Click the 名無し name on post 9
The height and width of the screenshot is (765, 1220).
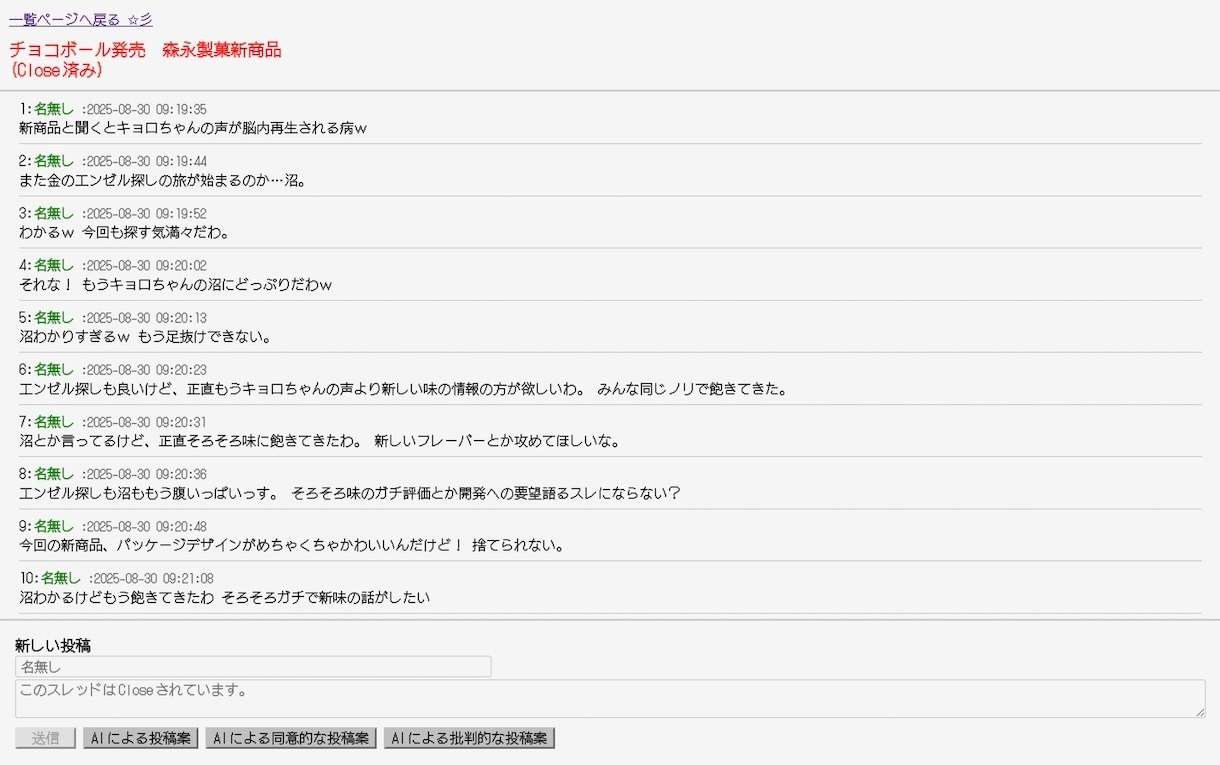click(54, 526)
